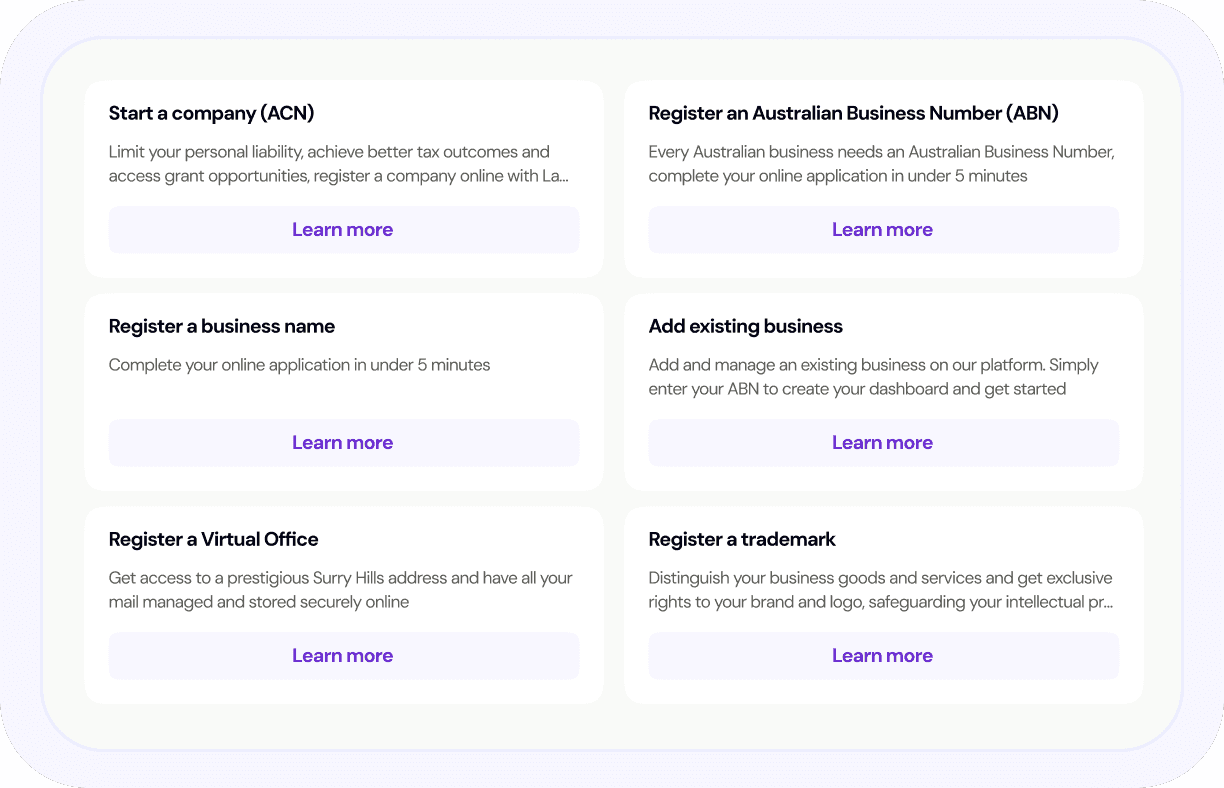Click the description about limiting personal liability
The height and width of the screenshot is (788, 1224).
tap(338, 164)
